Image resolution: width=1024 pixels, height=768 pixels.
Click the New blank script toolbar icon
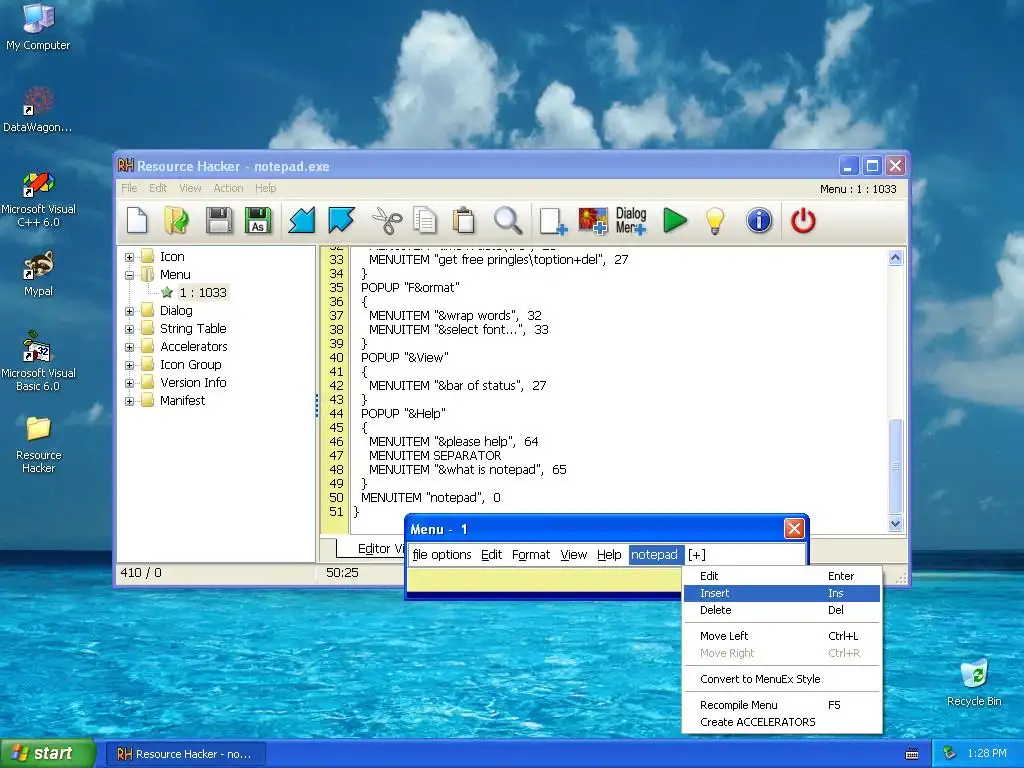tap(137, 220)
